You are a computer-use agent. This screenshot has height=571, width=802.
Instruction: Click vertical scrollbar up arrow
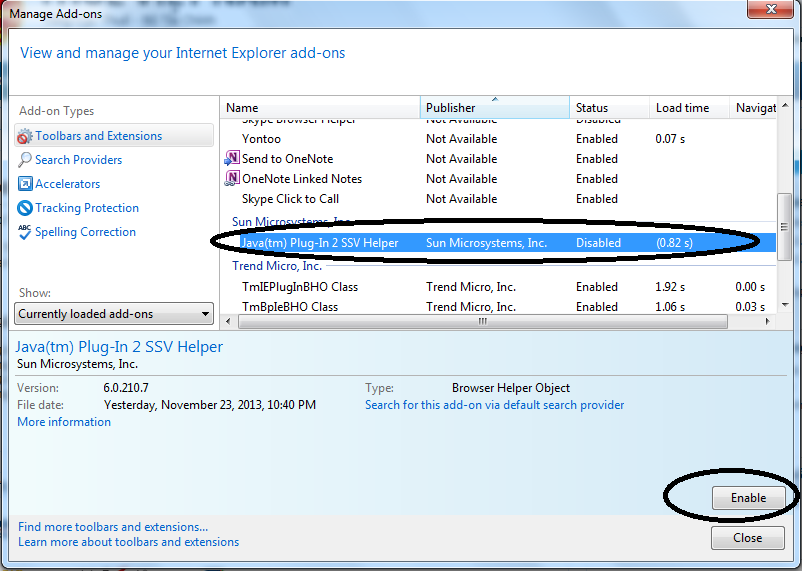click(785, 105)
